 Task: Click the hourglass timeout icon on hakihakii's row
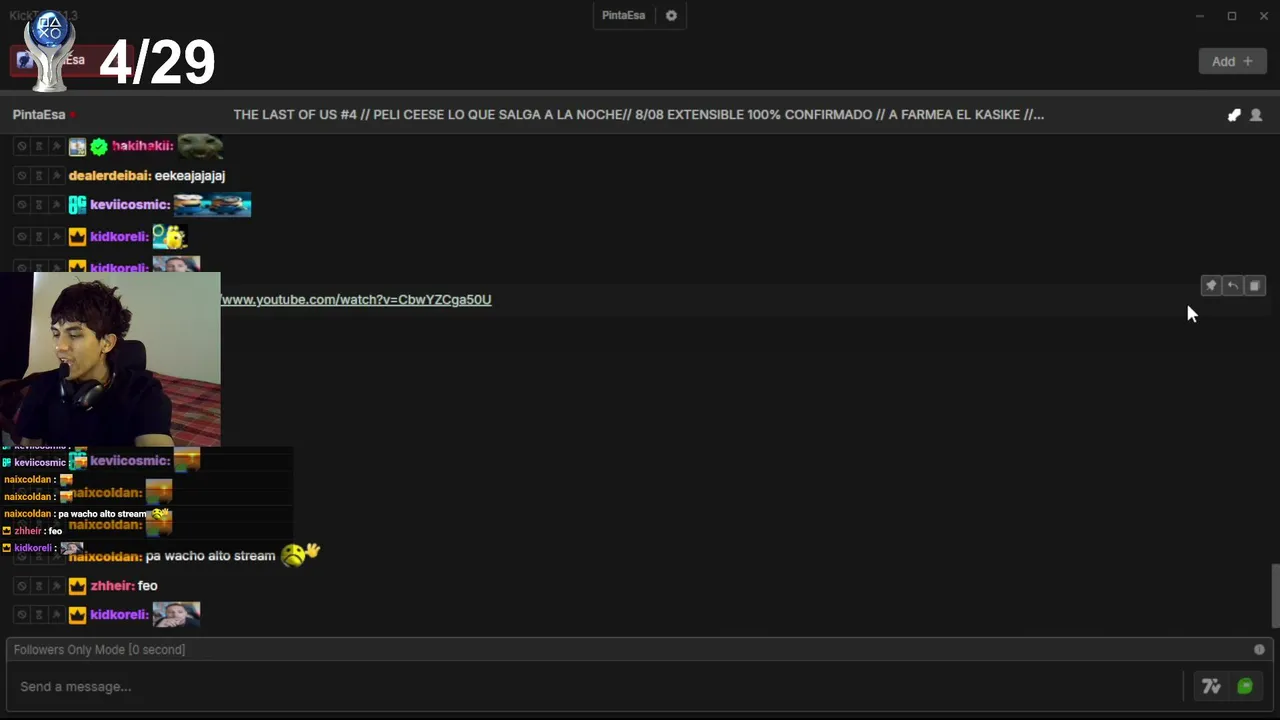tap(39, 146)
